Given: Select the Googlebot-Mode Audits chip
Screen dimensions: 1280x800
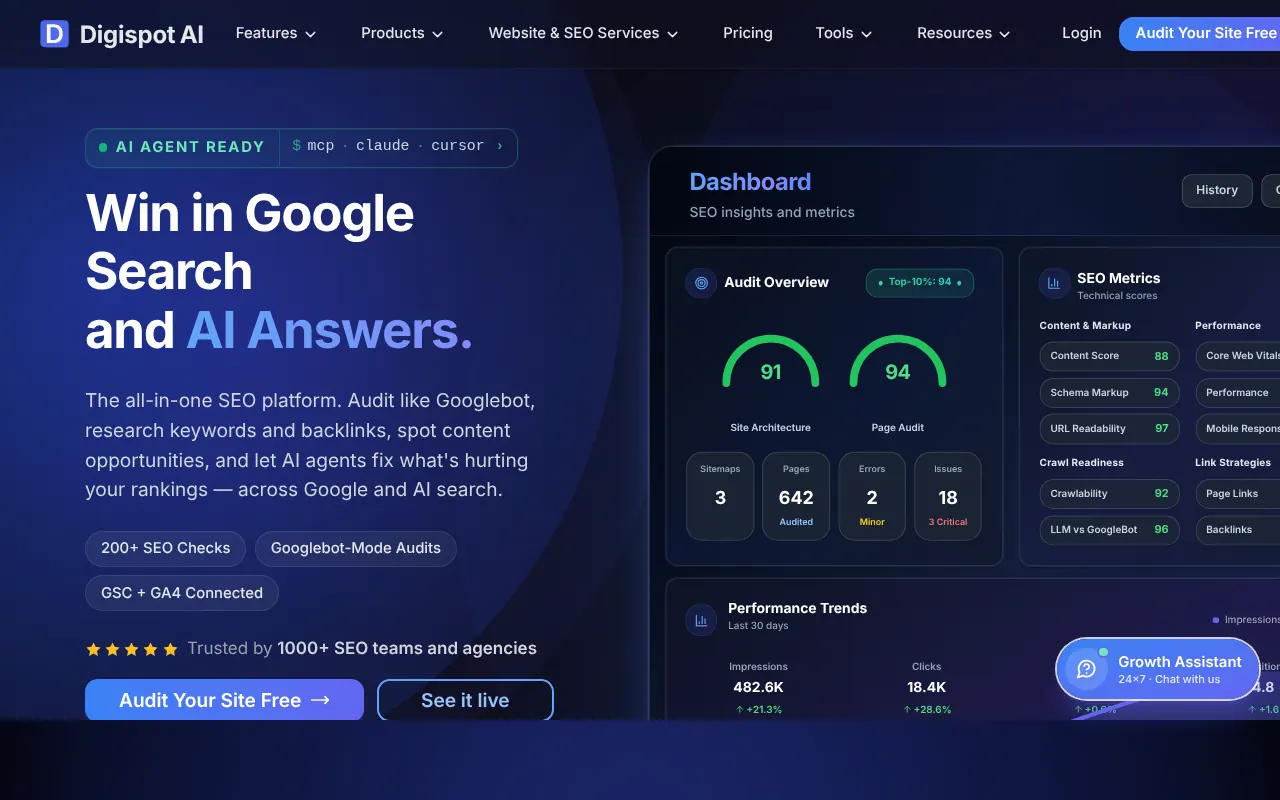Looking at the screenshot, I should coord(356,548).
